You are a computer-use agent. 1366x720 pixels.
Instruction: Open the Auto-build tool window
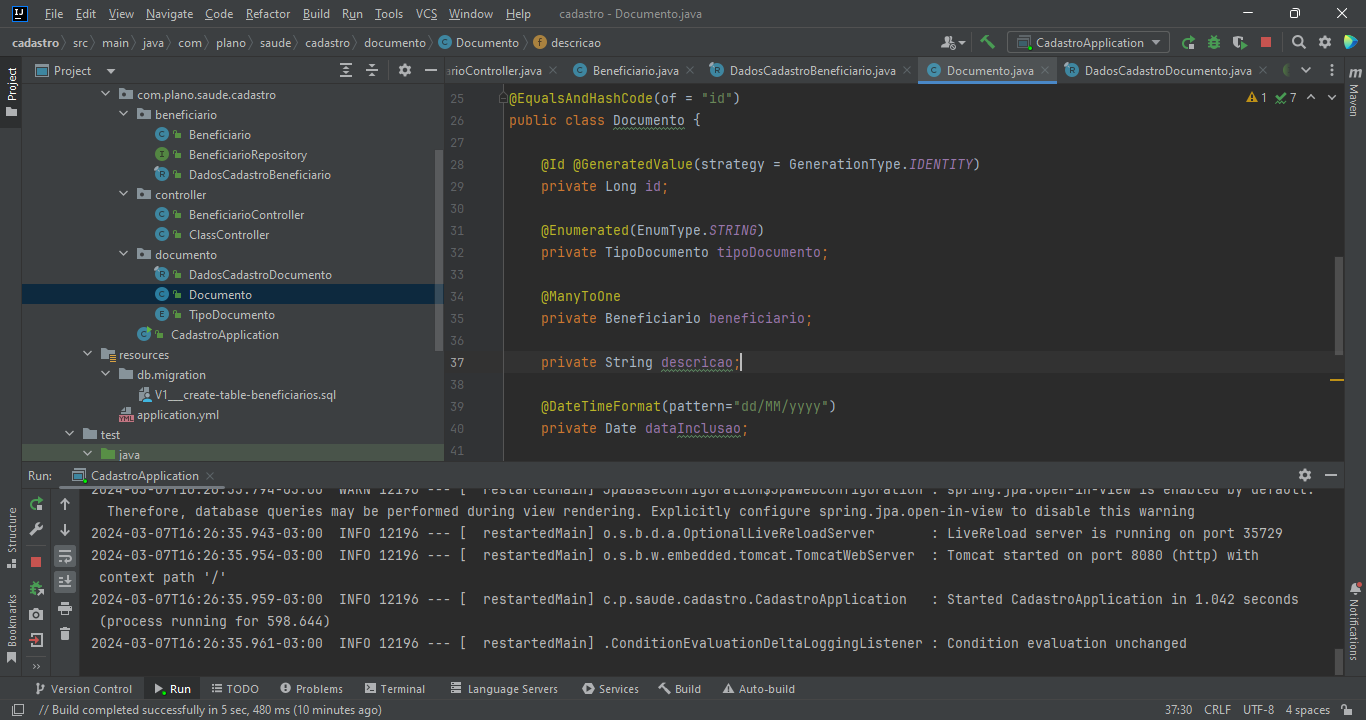758,689
